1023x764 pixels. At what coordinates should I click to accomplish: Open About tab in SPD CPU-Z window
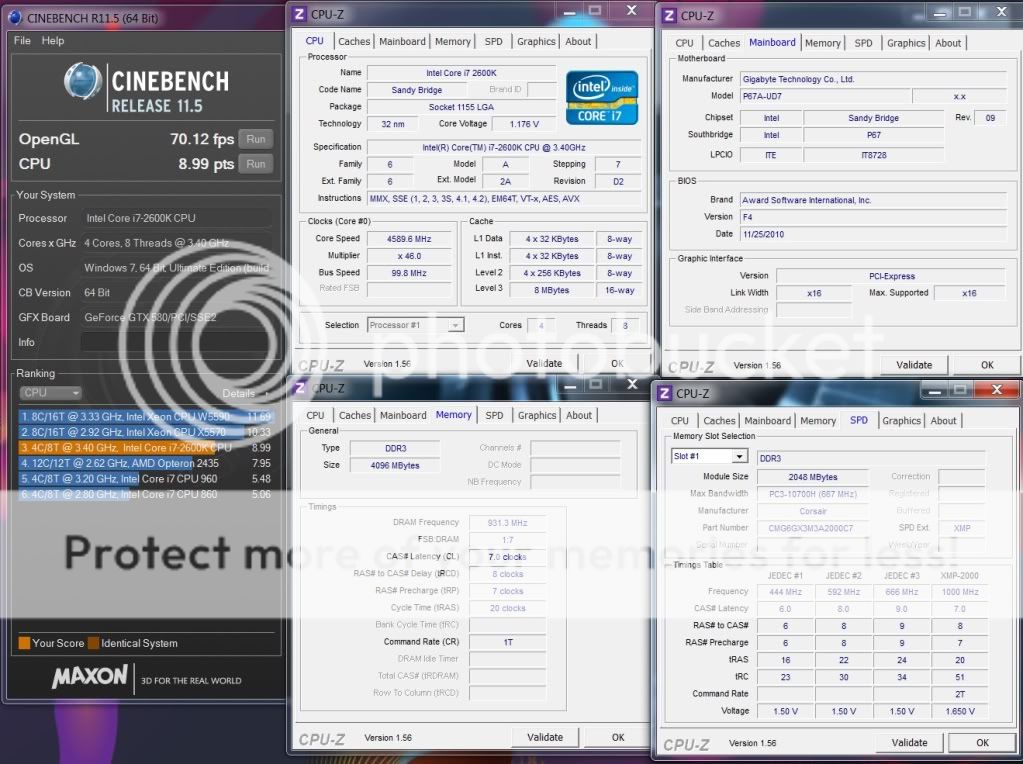[x=943, y=421]
